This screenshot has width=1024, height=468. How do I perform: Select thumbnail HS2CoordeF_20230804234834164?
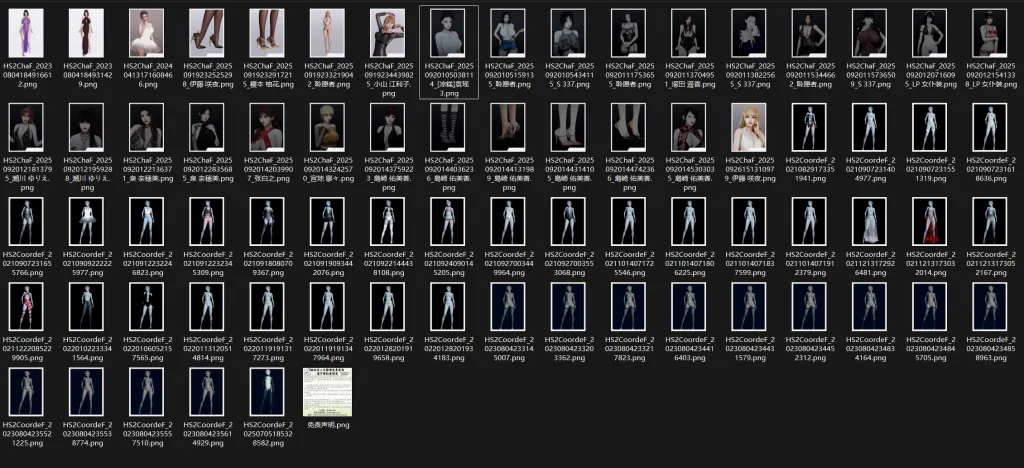[x=869, y=306]
